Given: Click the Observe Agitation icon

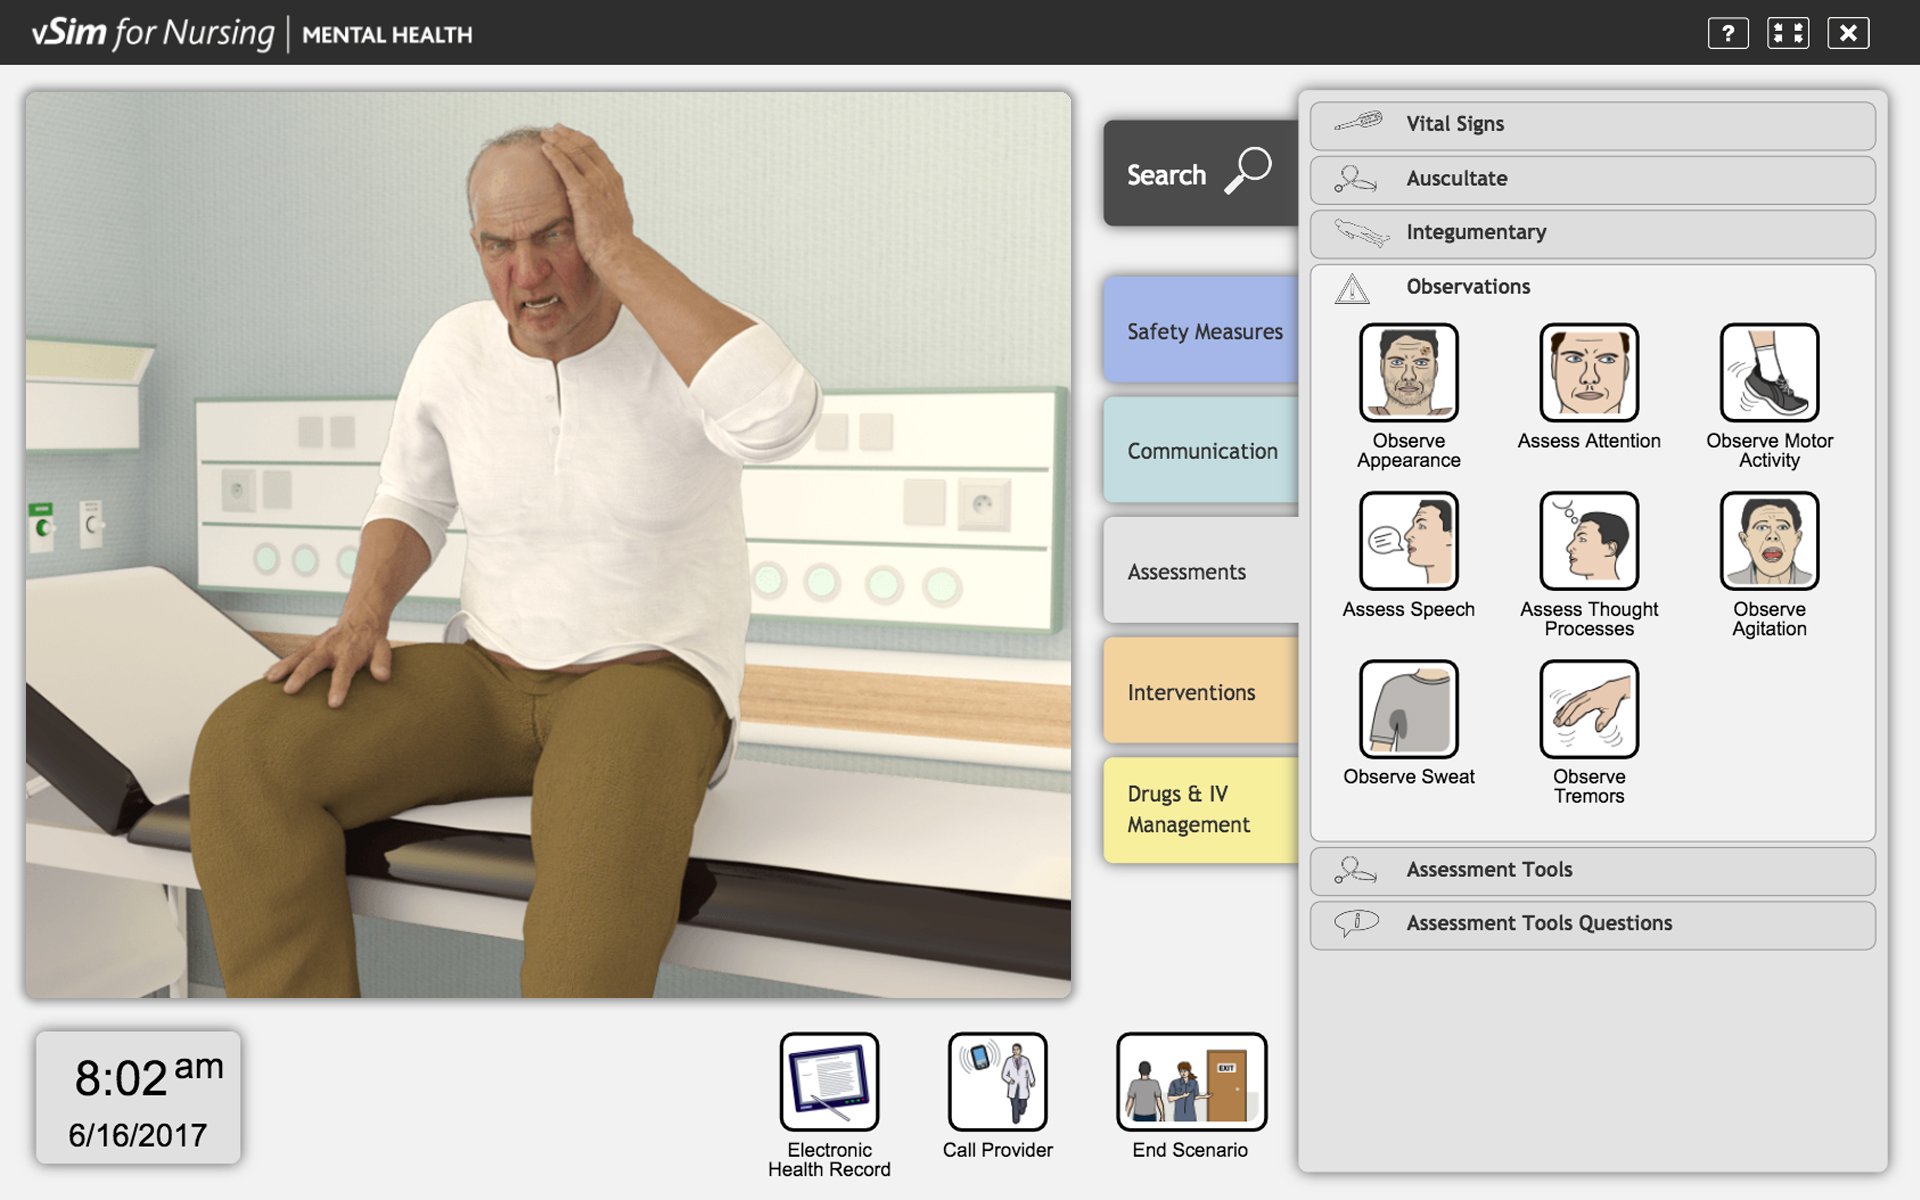Looking at the screenshot, I should [x=1768, y=541].
